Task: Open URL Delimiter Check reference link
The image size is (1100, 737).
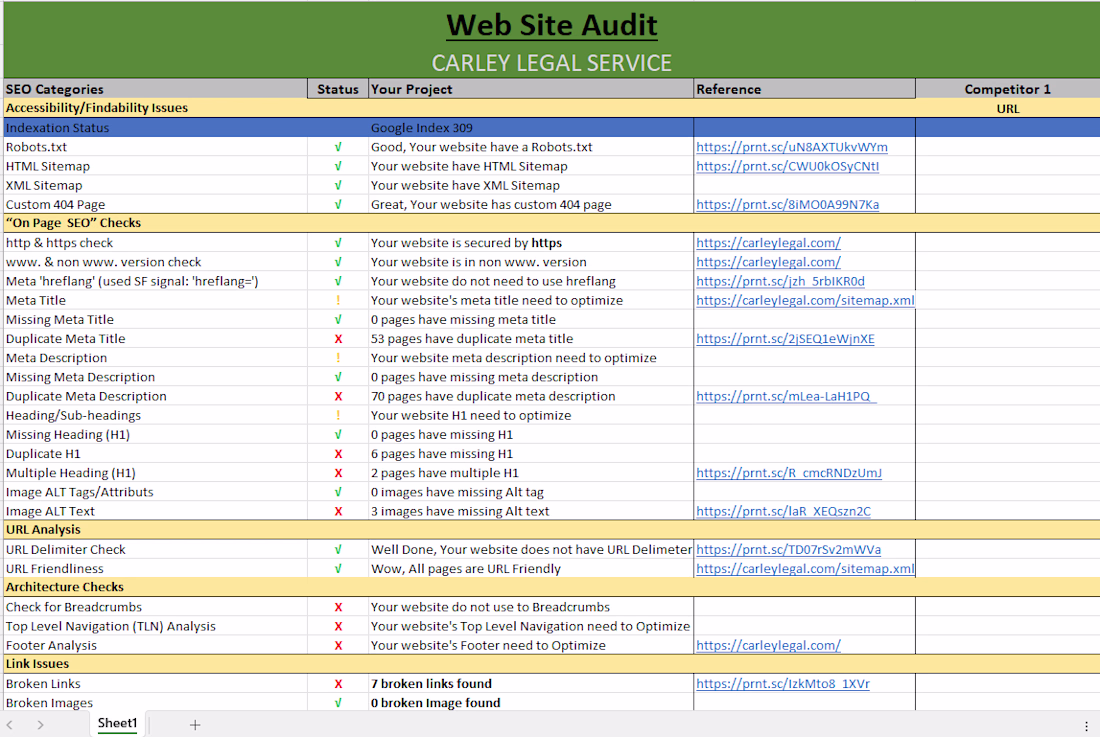Action: click(x=789, y=550)
